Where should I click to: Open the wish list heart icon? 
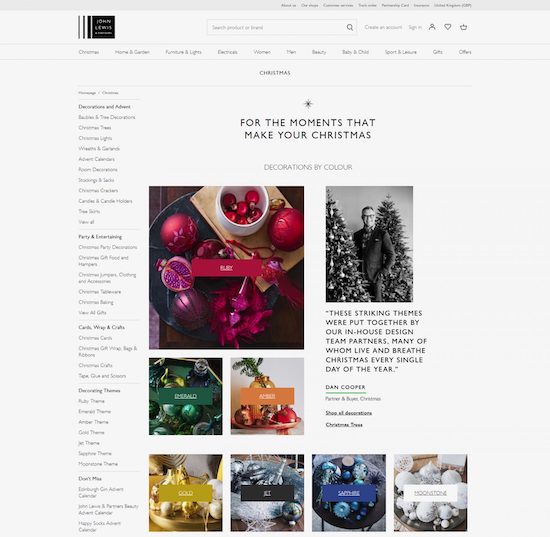tap(448, 27)
